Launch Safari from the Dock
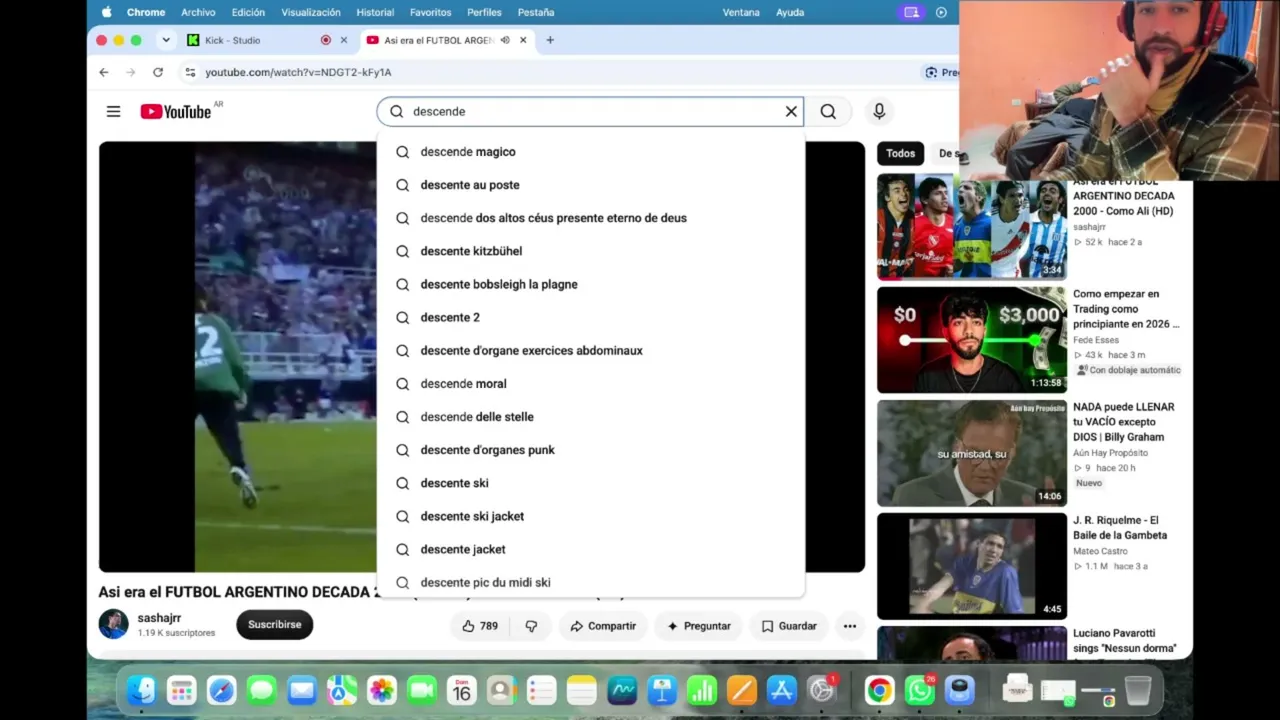1280x720 pixels. [221, 690]
